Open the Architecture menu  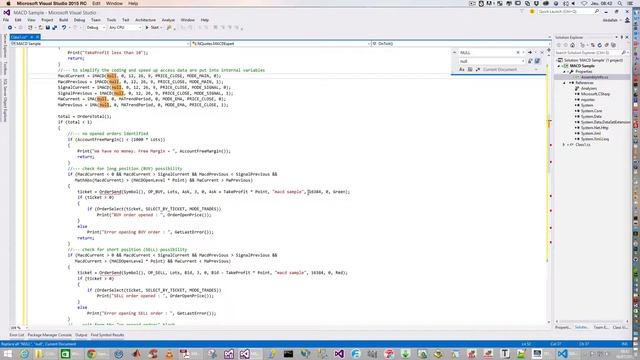tap(145, 20)
